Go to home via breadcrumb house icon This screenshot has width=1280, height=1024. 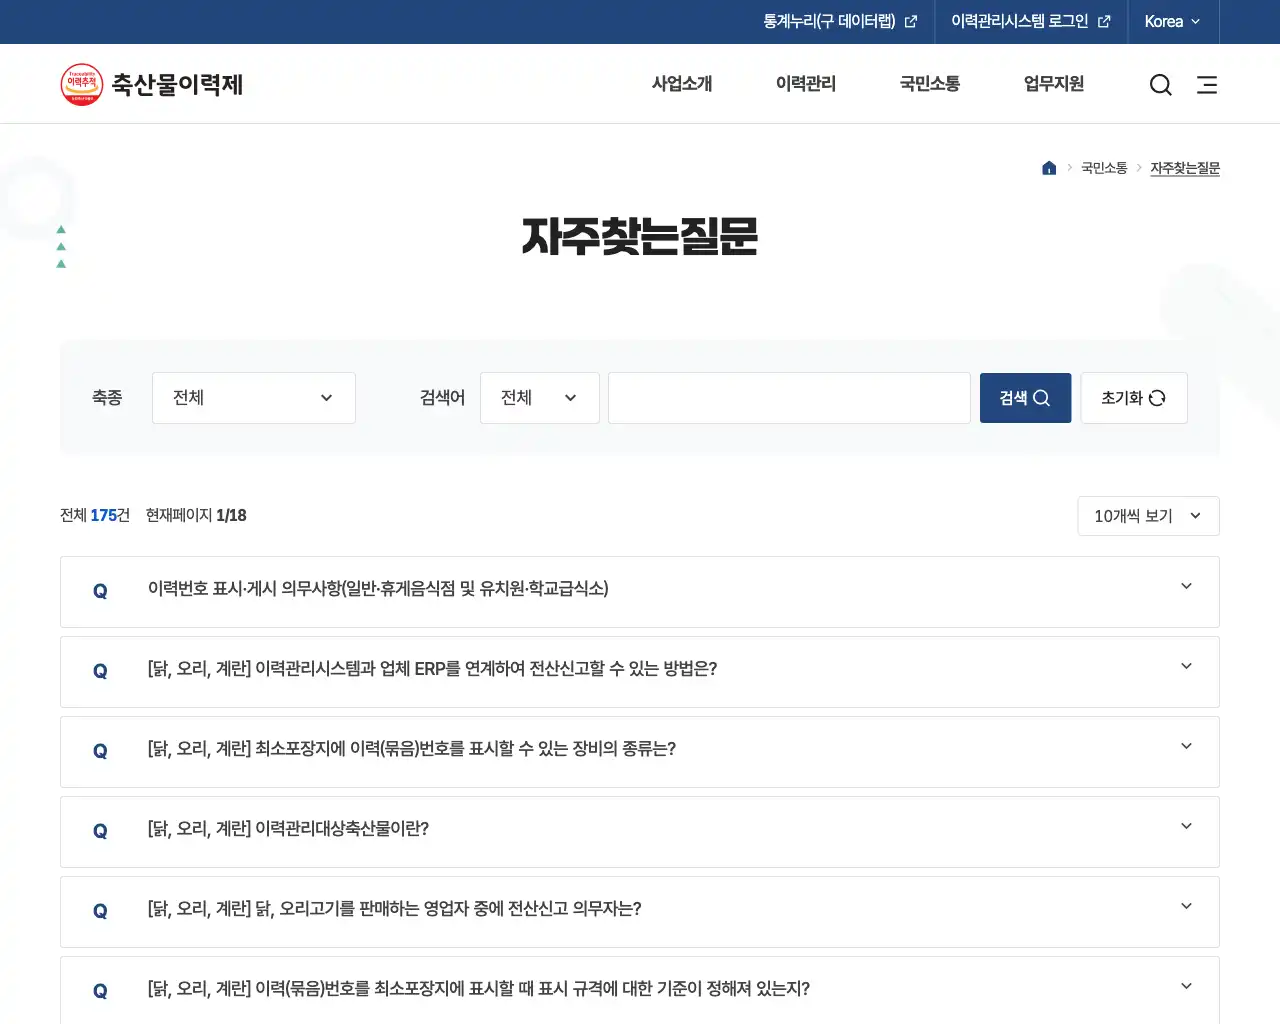tap(1049, 168)
